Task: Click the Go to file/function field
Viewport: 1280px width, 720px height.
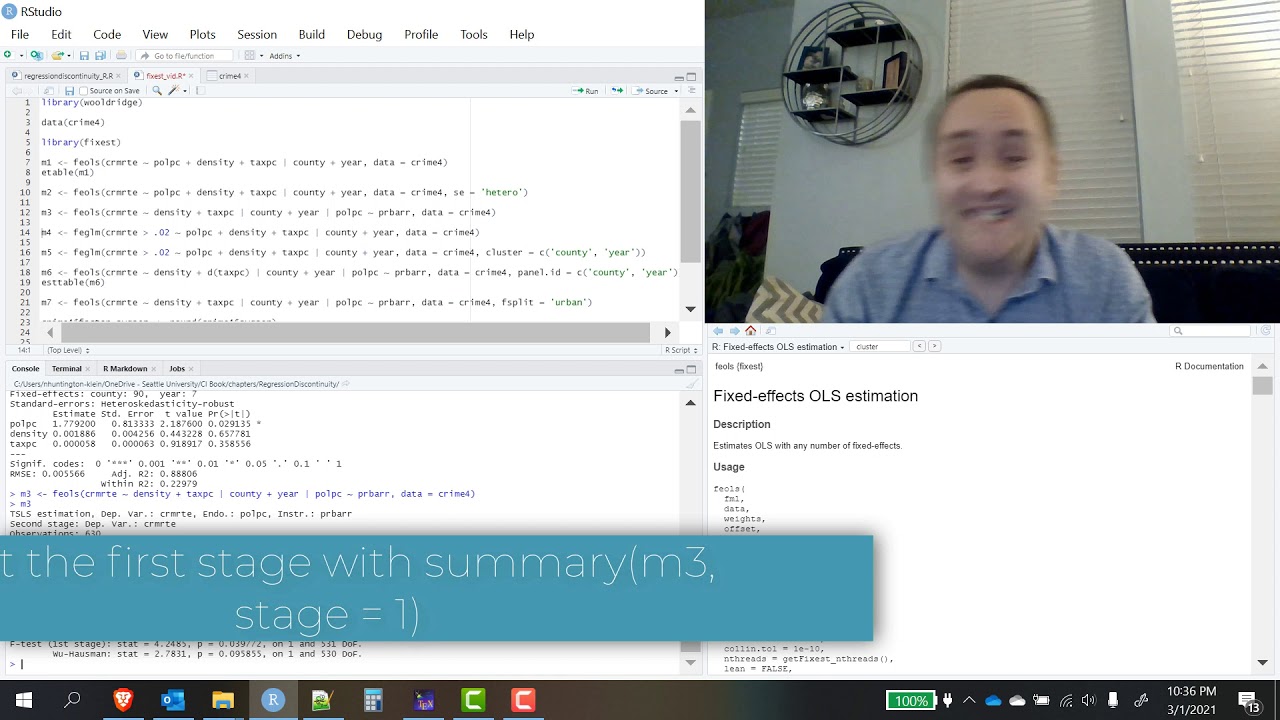Action: point(184,56)
